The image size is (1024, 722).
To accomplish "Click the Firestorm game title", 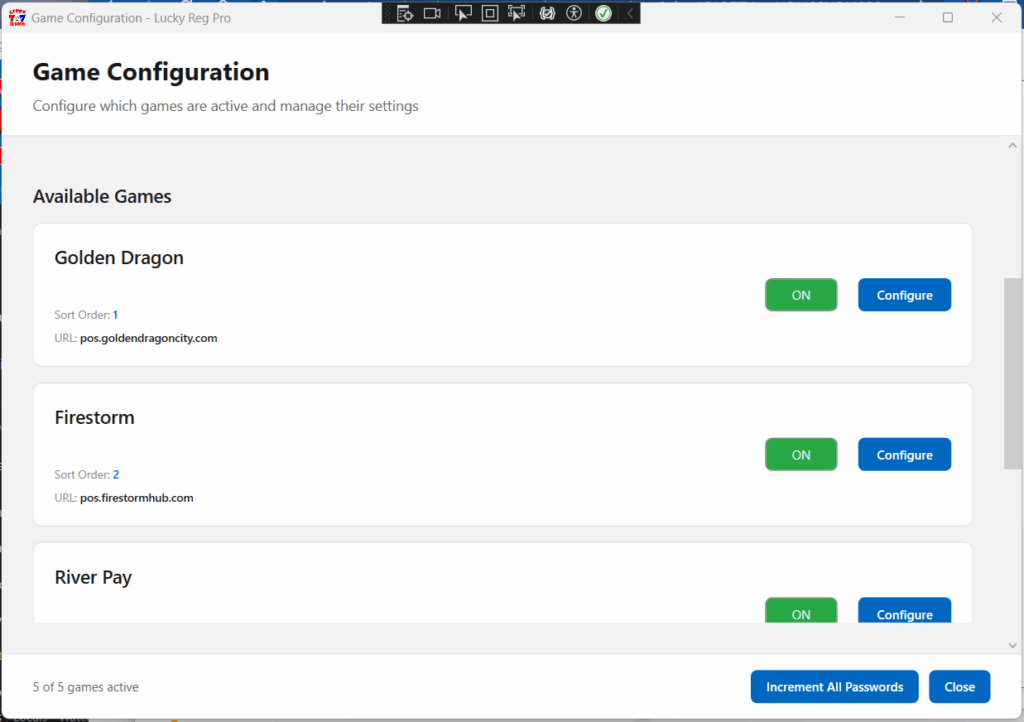I will (x=94, y=418).
